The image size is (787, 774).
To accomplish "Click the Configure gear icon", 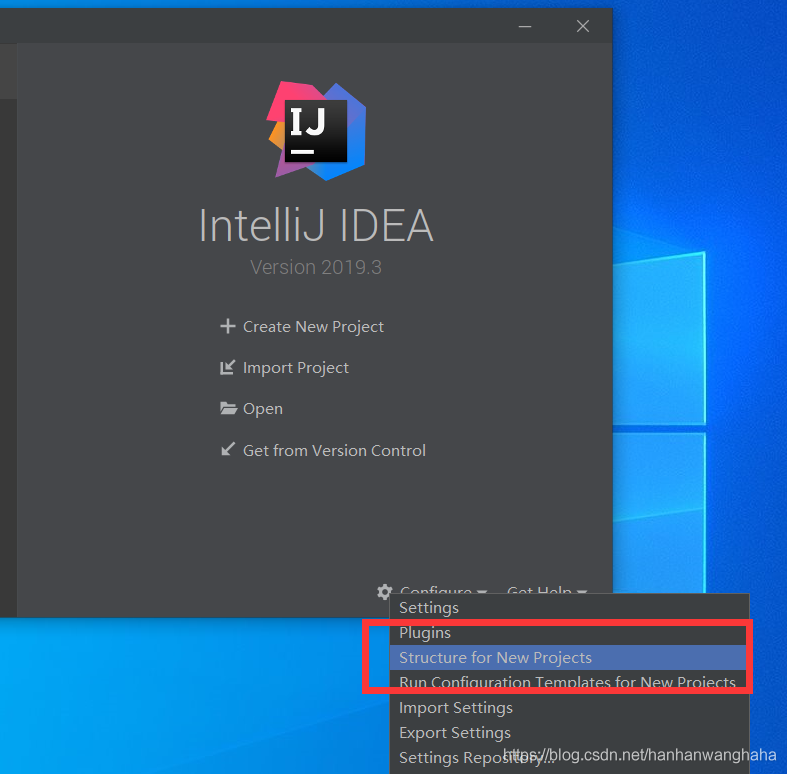I will click(x=384, y=592).
